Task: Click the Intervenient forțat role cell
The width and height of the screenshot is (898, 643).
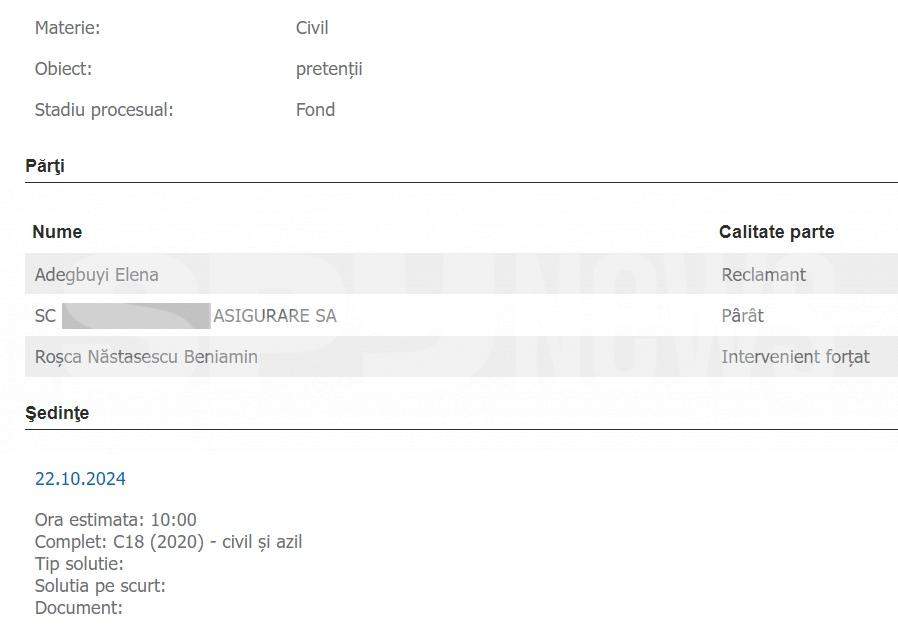Action: [795, 357]
